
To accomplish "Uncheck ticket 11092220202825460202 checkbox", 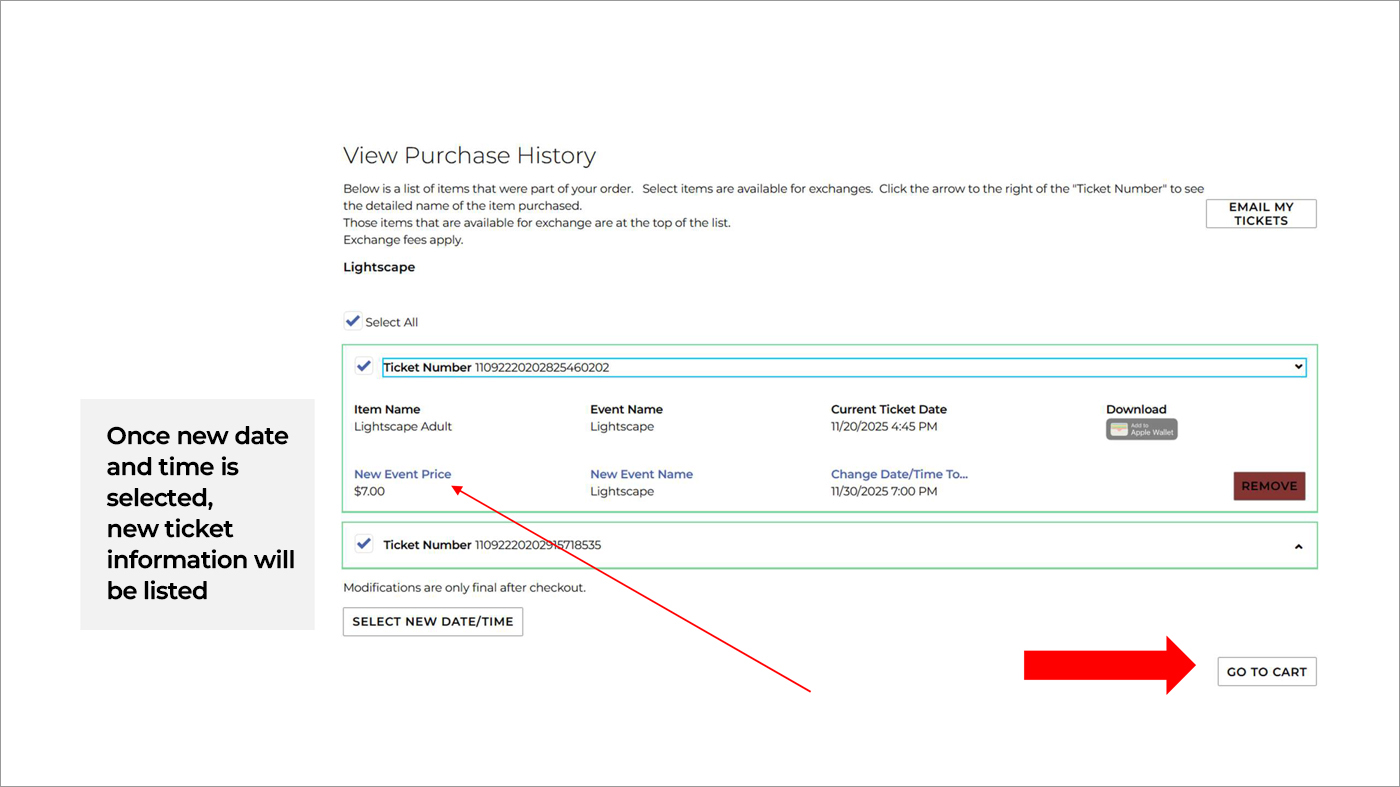I will pos(364,367).
